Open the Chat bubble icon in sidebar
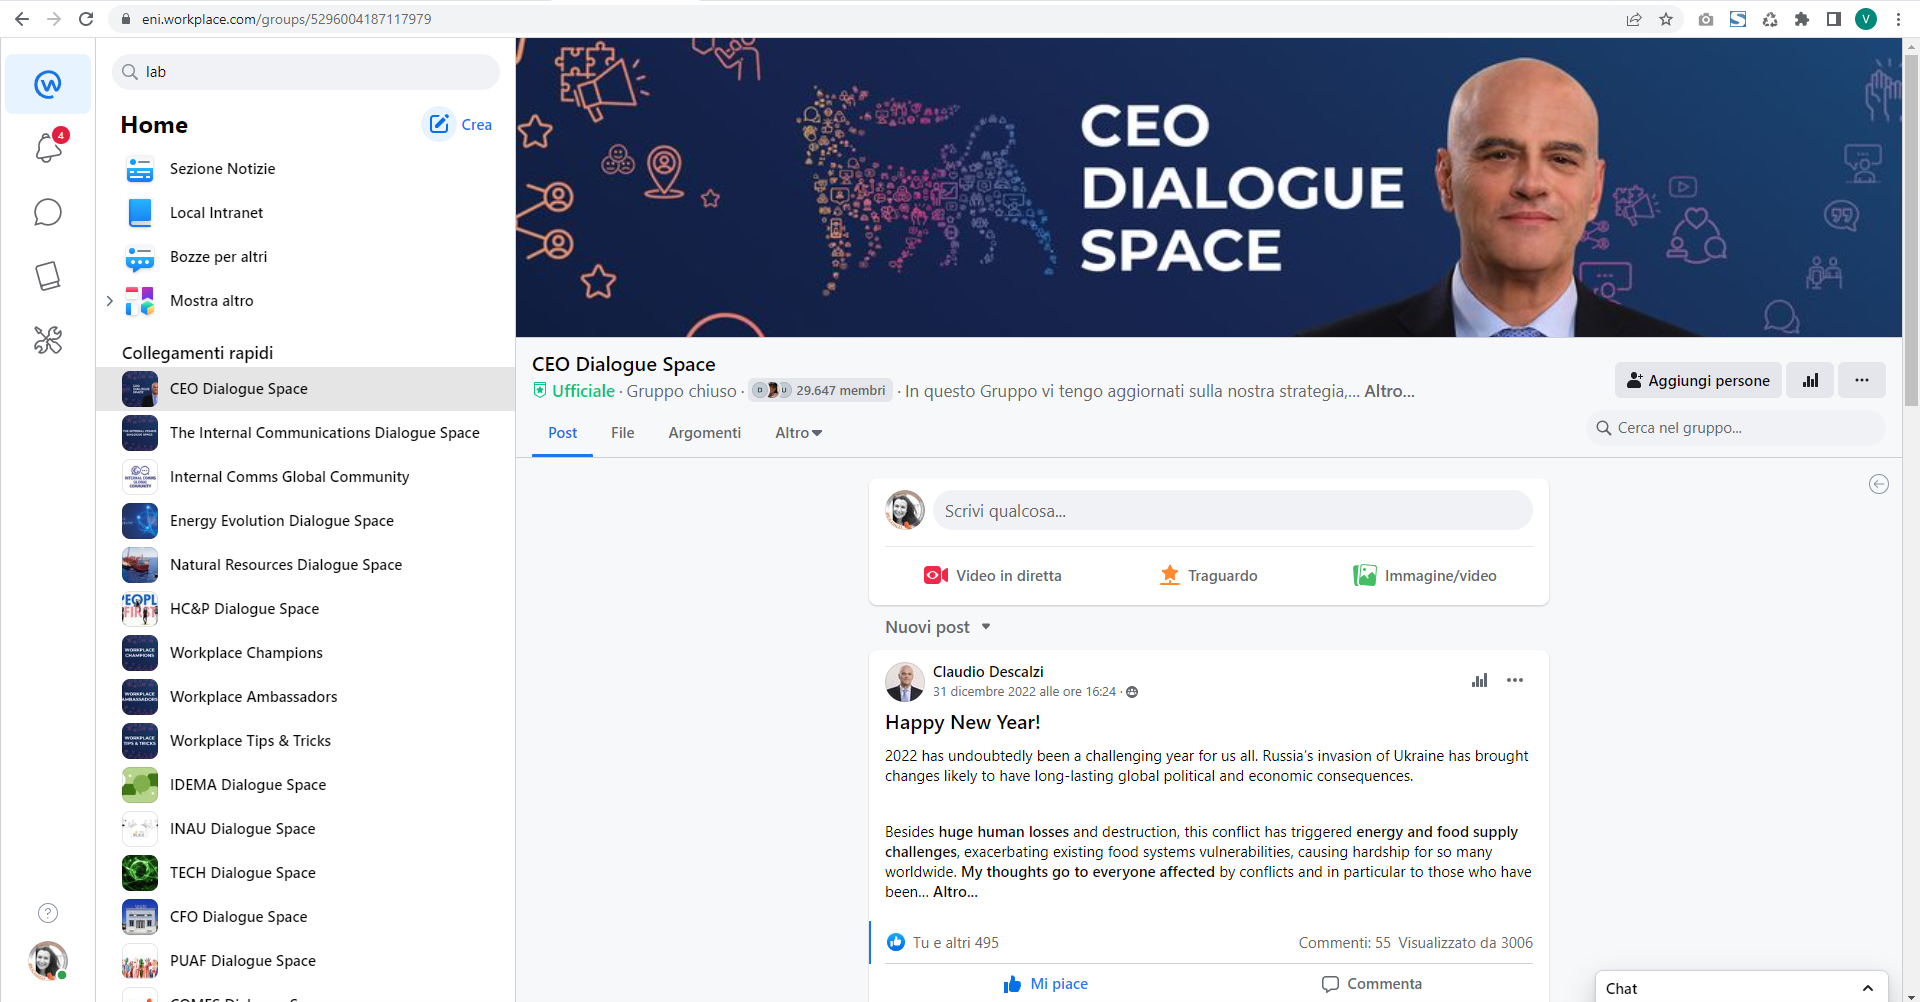 (x=48, y=212)
